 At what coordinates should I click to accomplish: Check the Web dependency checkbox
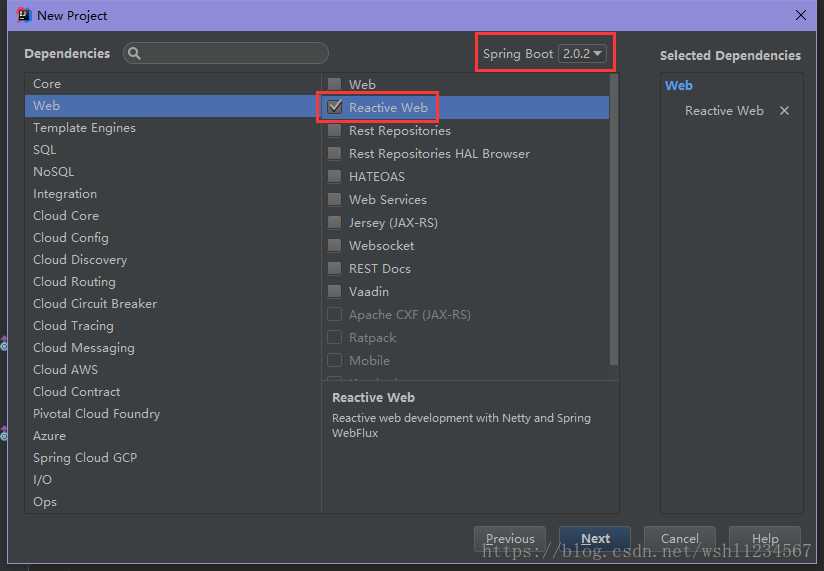[334, 84]
